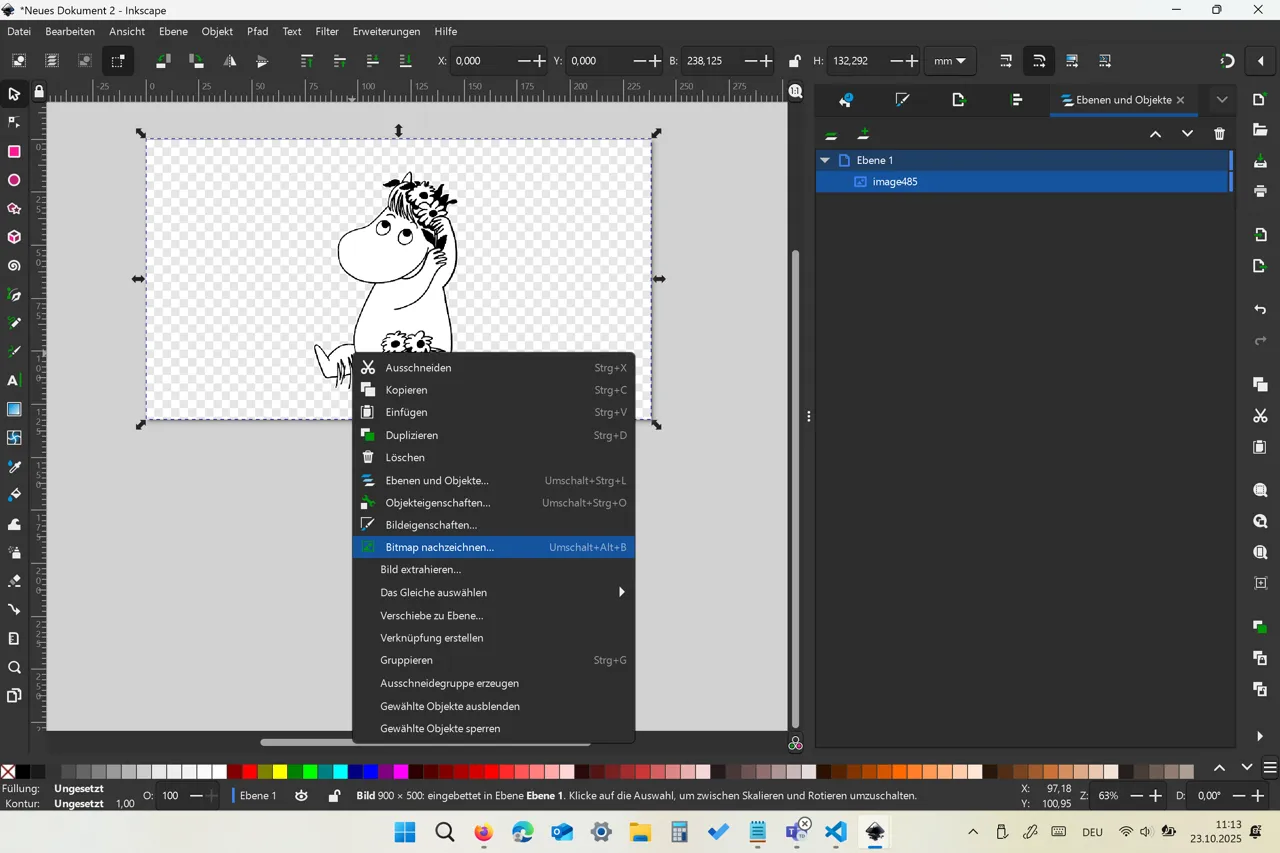Open the Pfad menu

coord(257,32)
